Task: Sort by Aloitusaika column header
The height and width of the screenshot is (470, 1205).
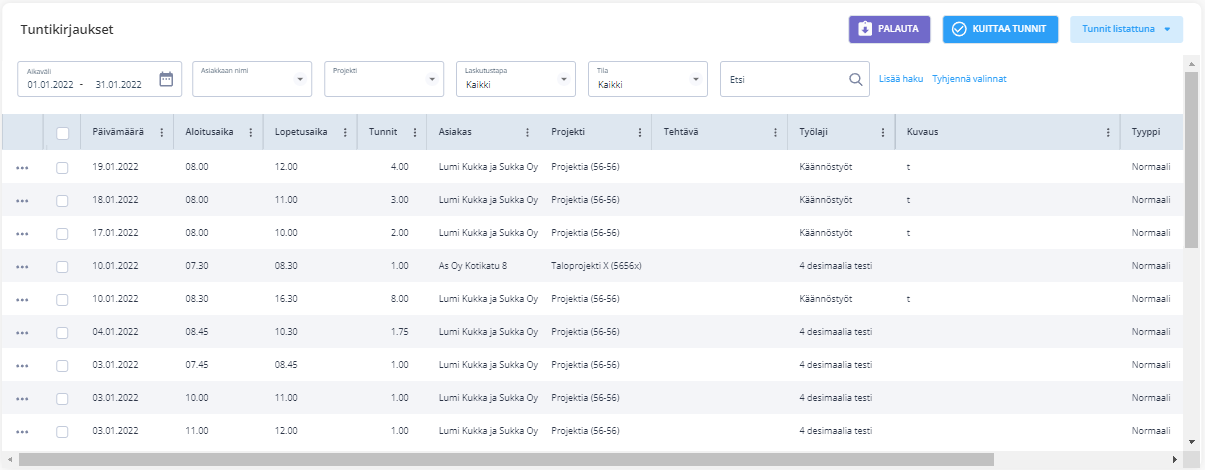Action: [x=209, y=132]
